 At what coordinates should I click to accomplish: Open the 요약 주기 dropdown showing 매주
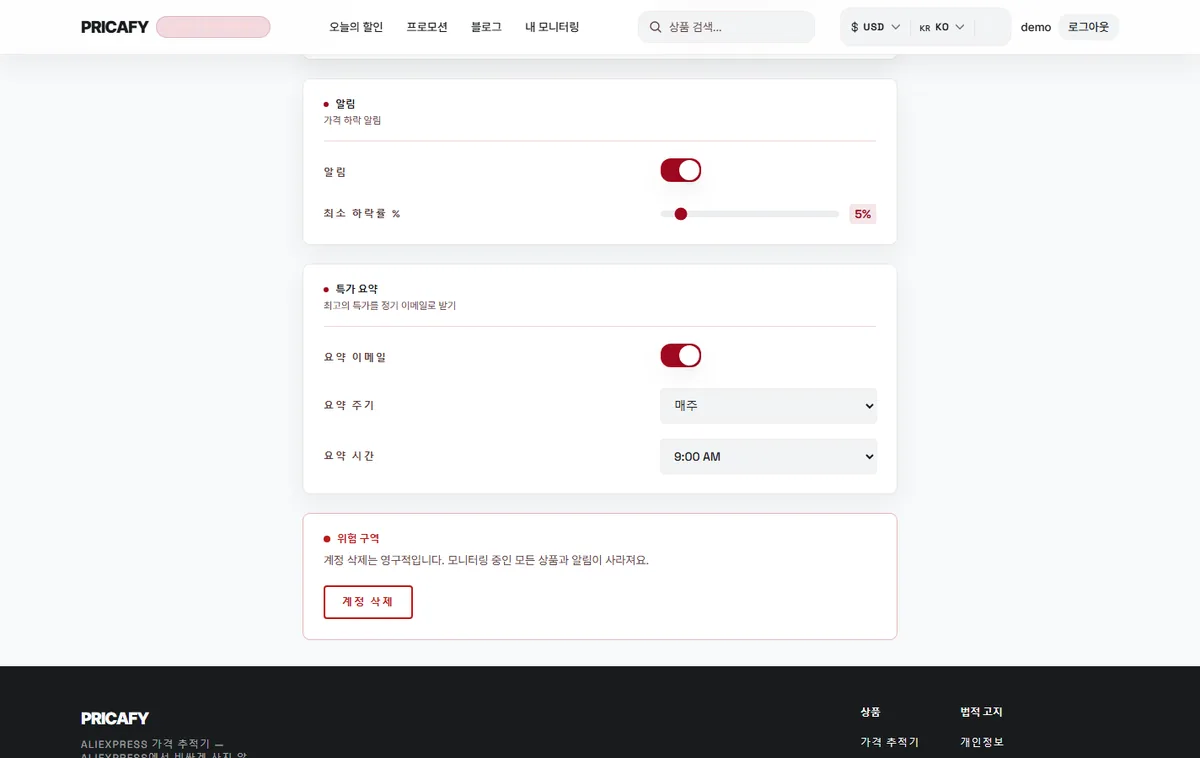(768, 406)
